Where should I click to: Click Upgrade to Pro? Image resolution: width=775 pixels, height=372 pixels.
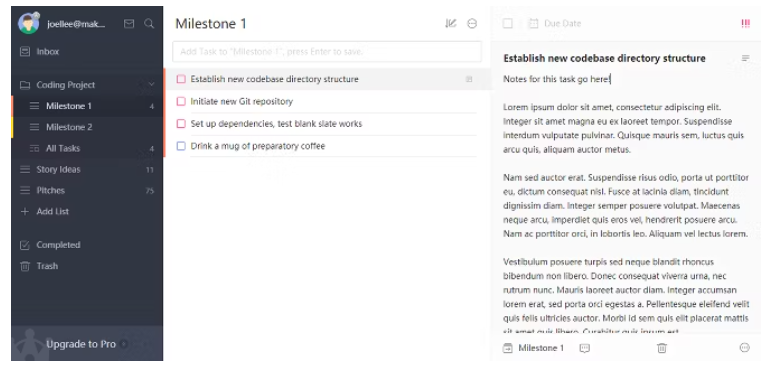click(81, 344)
